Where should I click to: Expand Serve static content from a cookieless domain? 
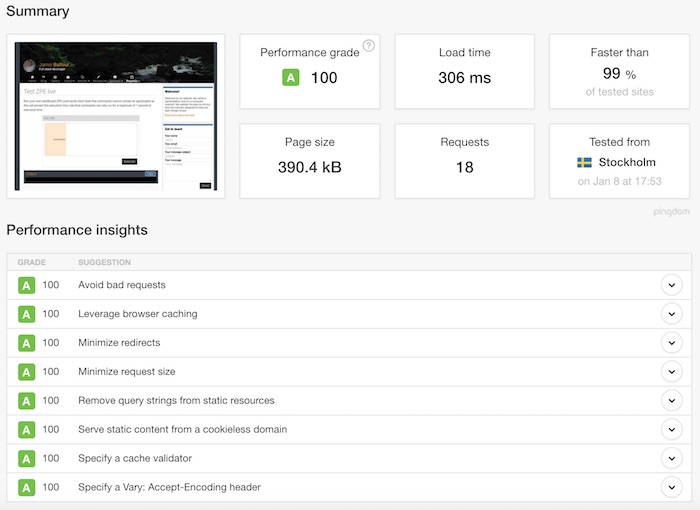(x=671, y=430)
